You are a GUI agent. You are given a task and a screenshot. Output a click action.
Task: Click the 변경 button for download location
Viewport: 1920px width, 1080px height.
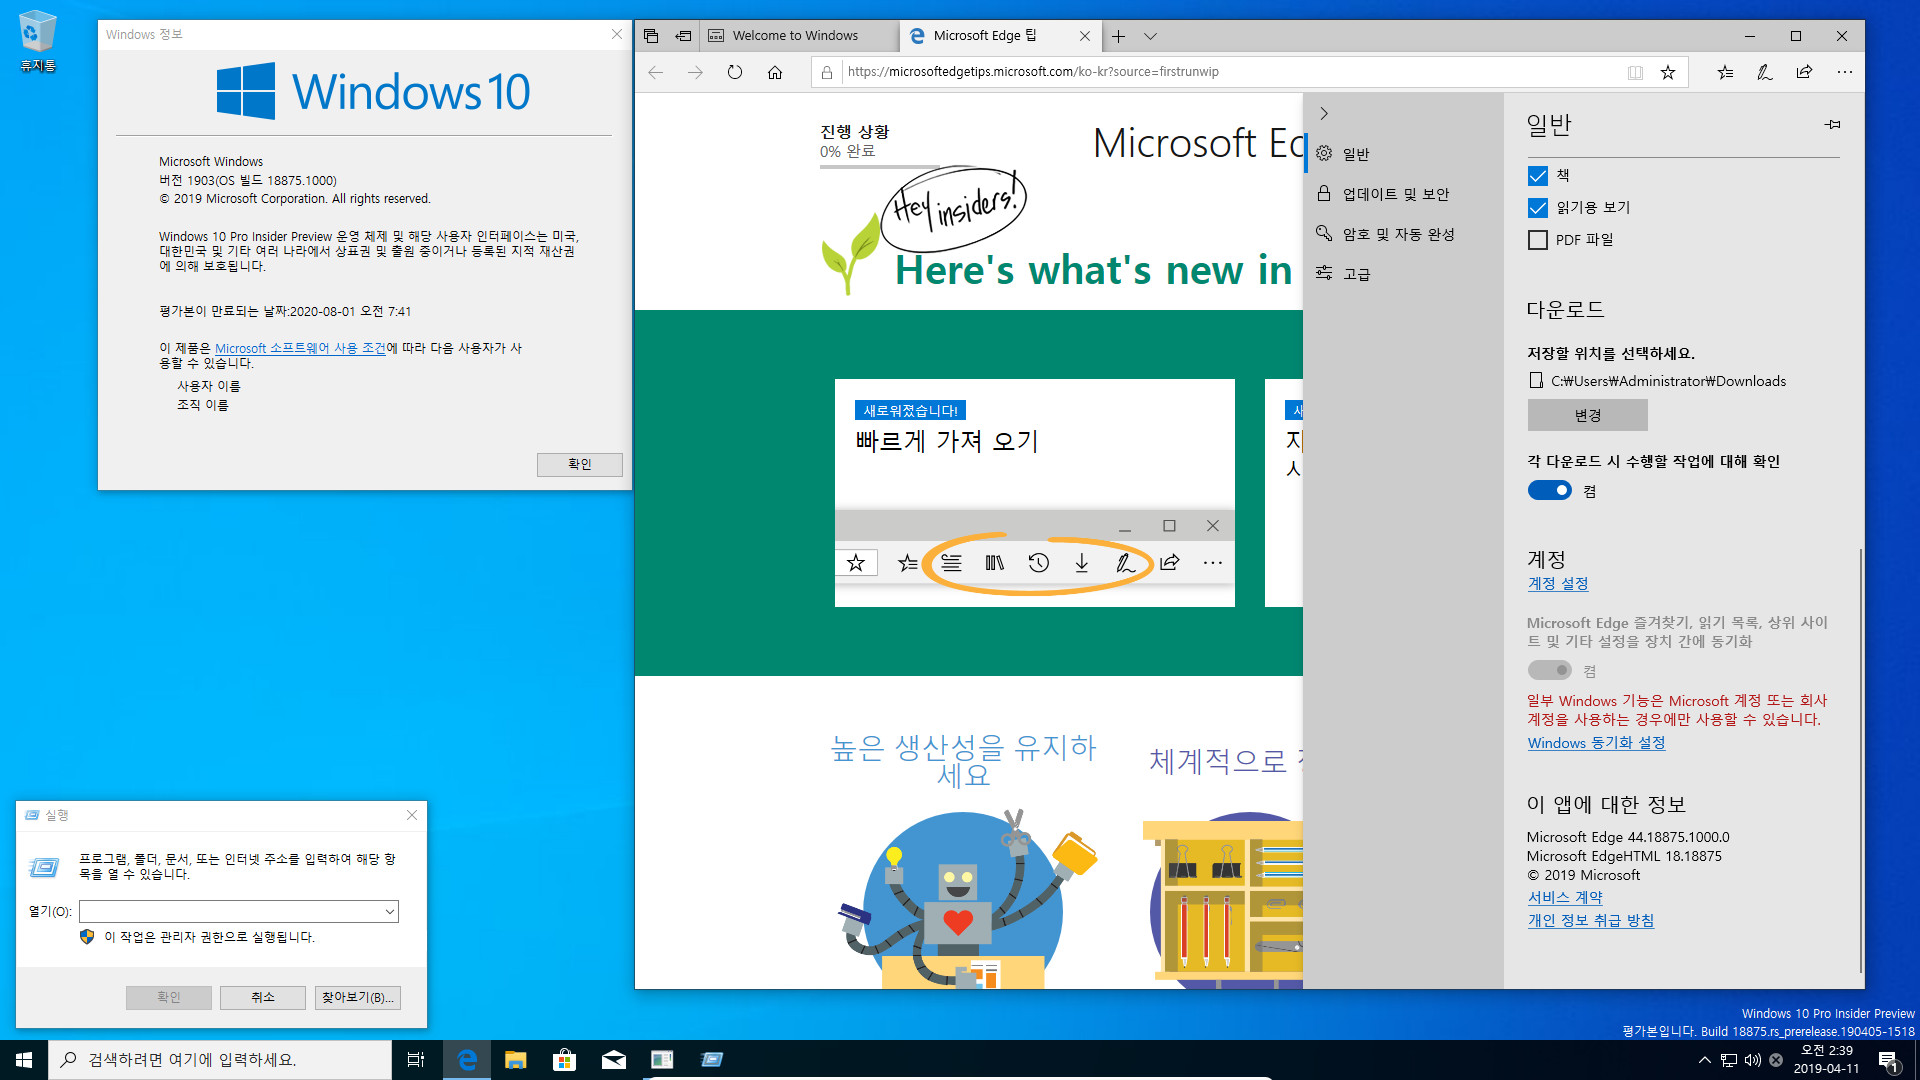point(1586,414)
